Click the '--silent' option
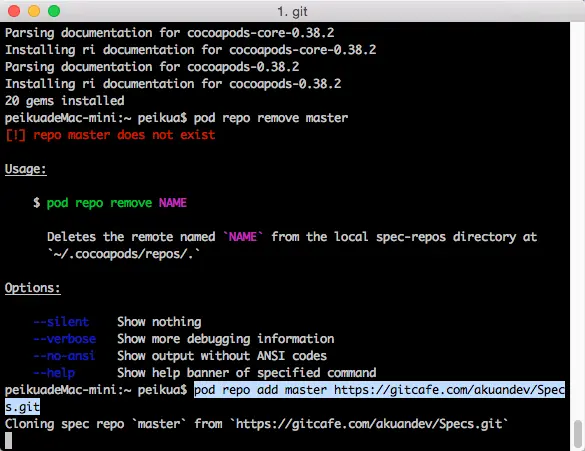The image size is (585, 451). [x=61, y=322]
